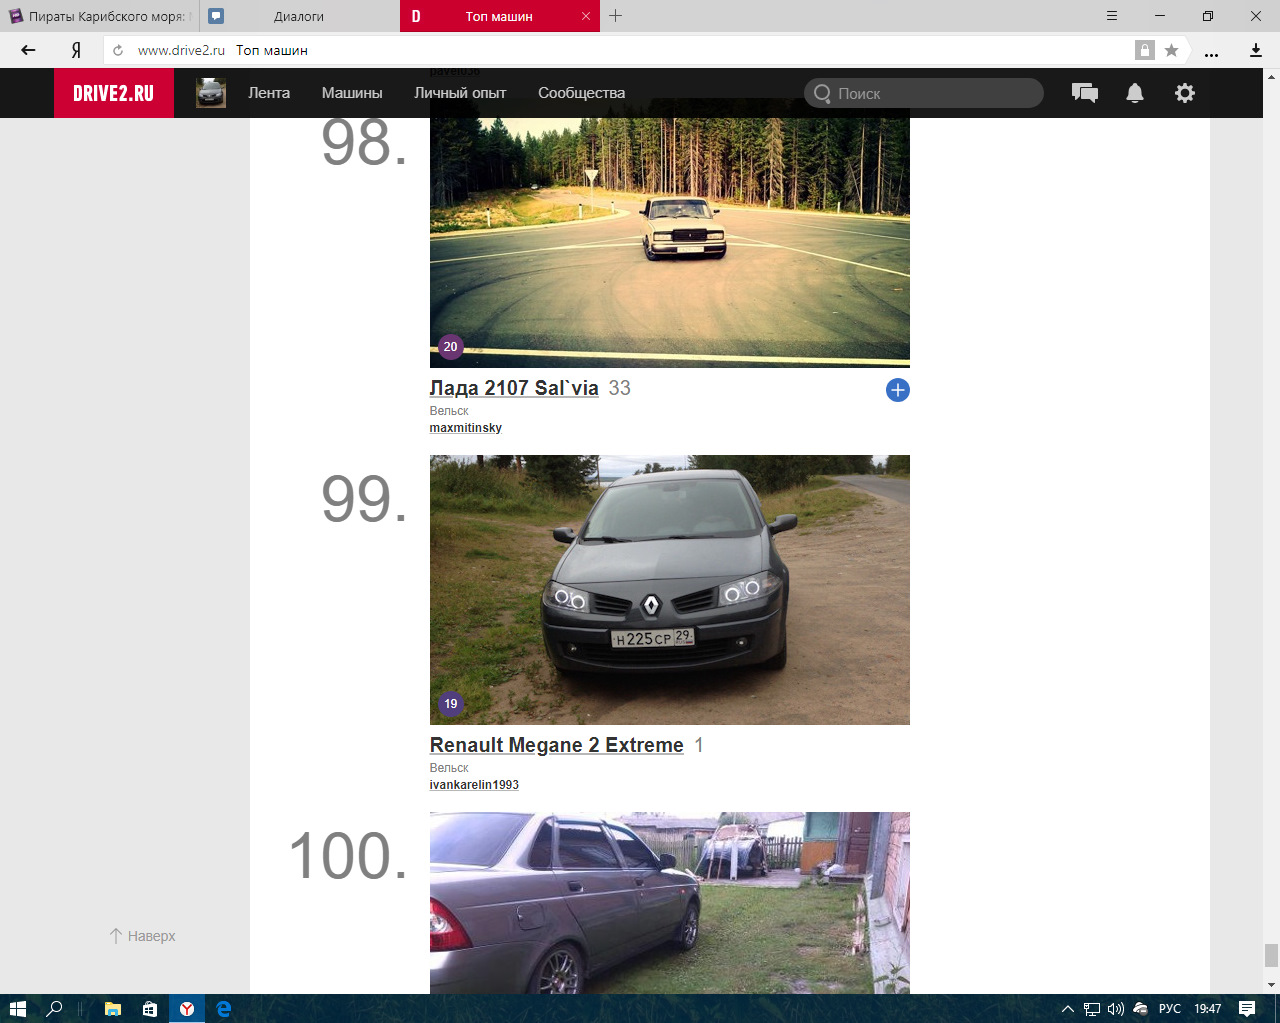
Task: Open the Renault Megane photo thumbnail
Action: [x=670, y=590]
